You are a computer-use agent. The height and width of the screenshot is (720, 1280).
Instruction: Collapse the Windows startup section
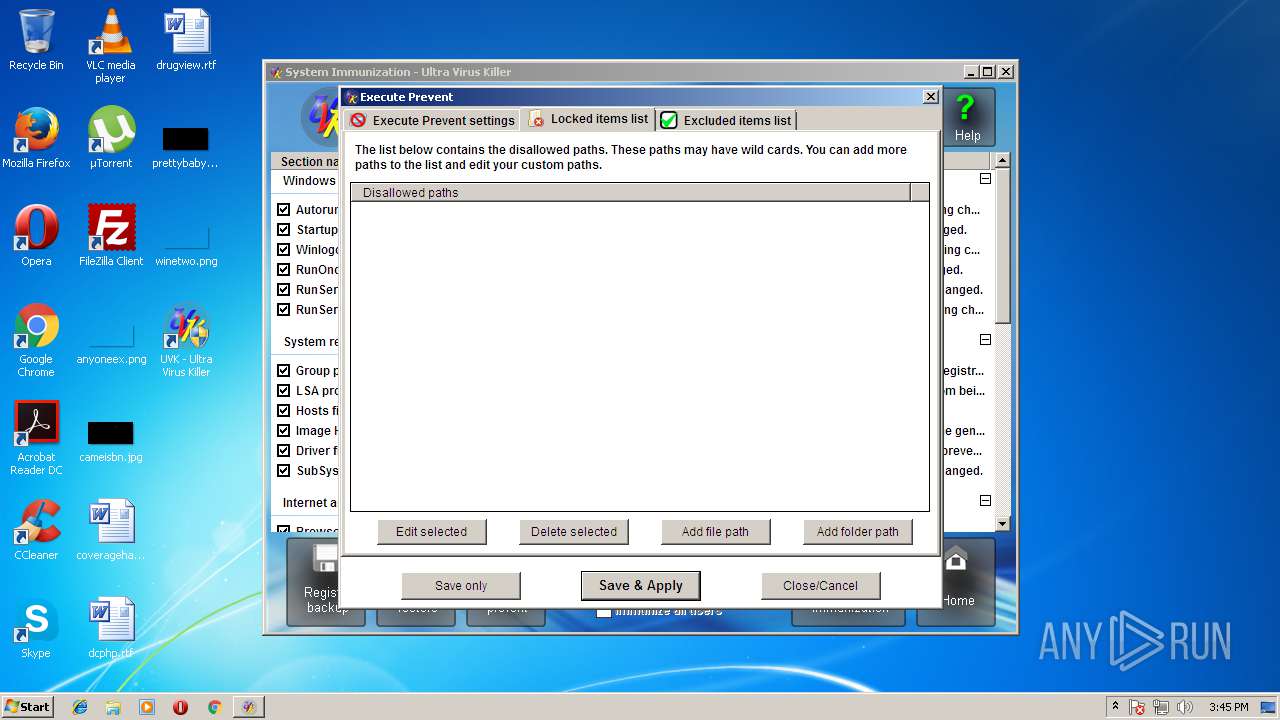tap(985, 179)
